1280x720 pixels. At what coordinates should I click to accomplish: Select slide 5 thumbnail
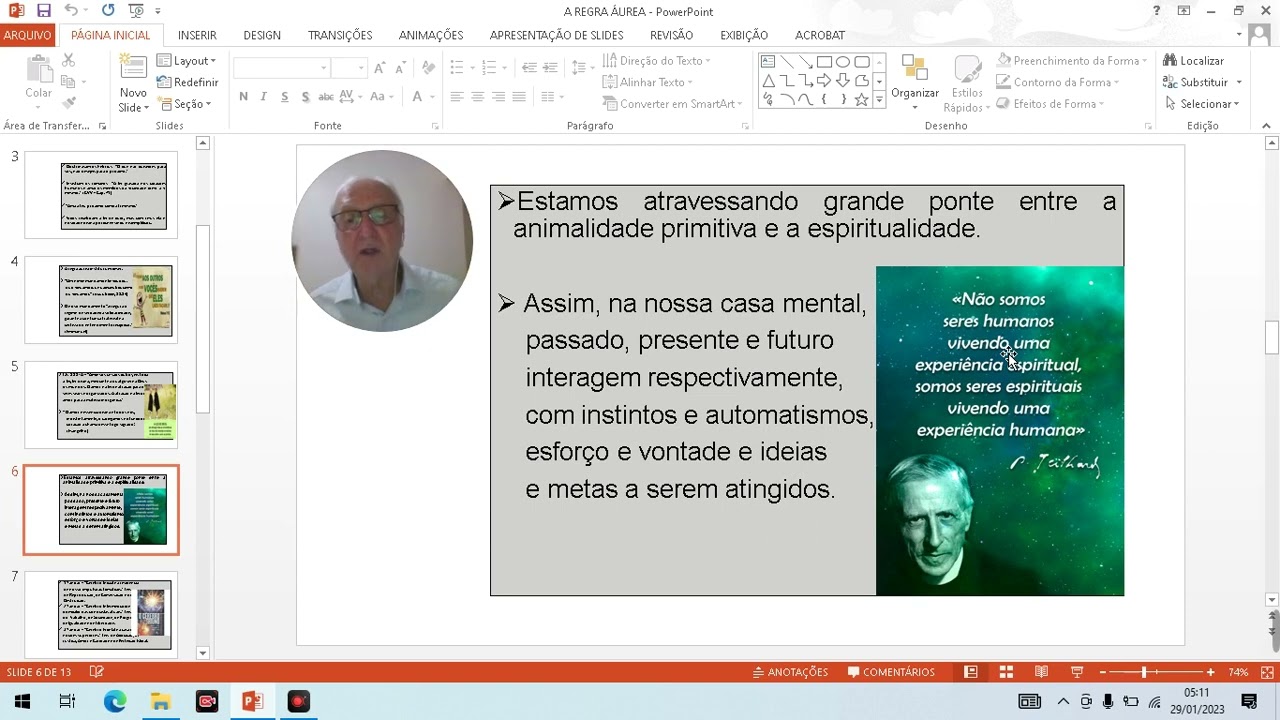(x=101, y=405)
